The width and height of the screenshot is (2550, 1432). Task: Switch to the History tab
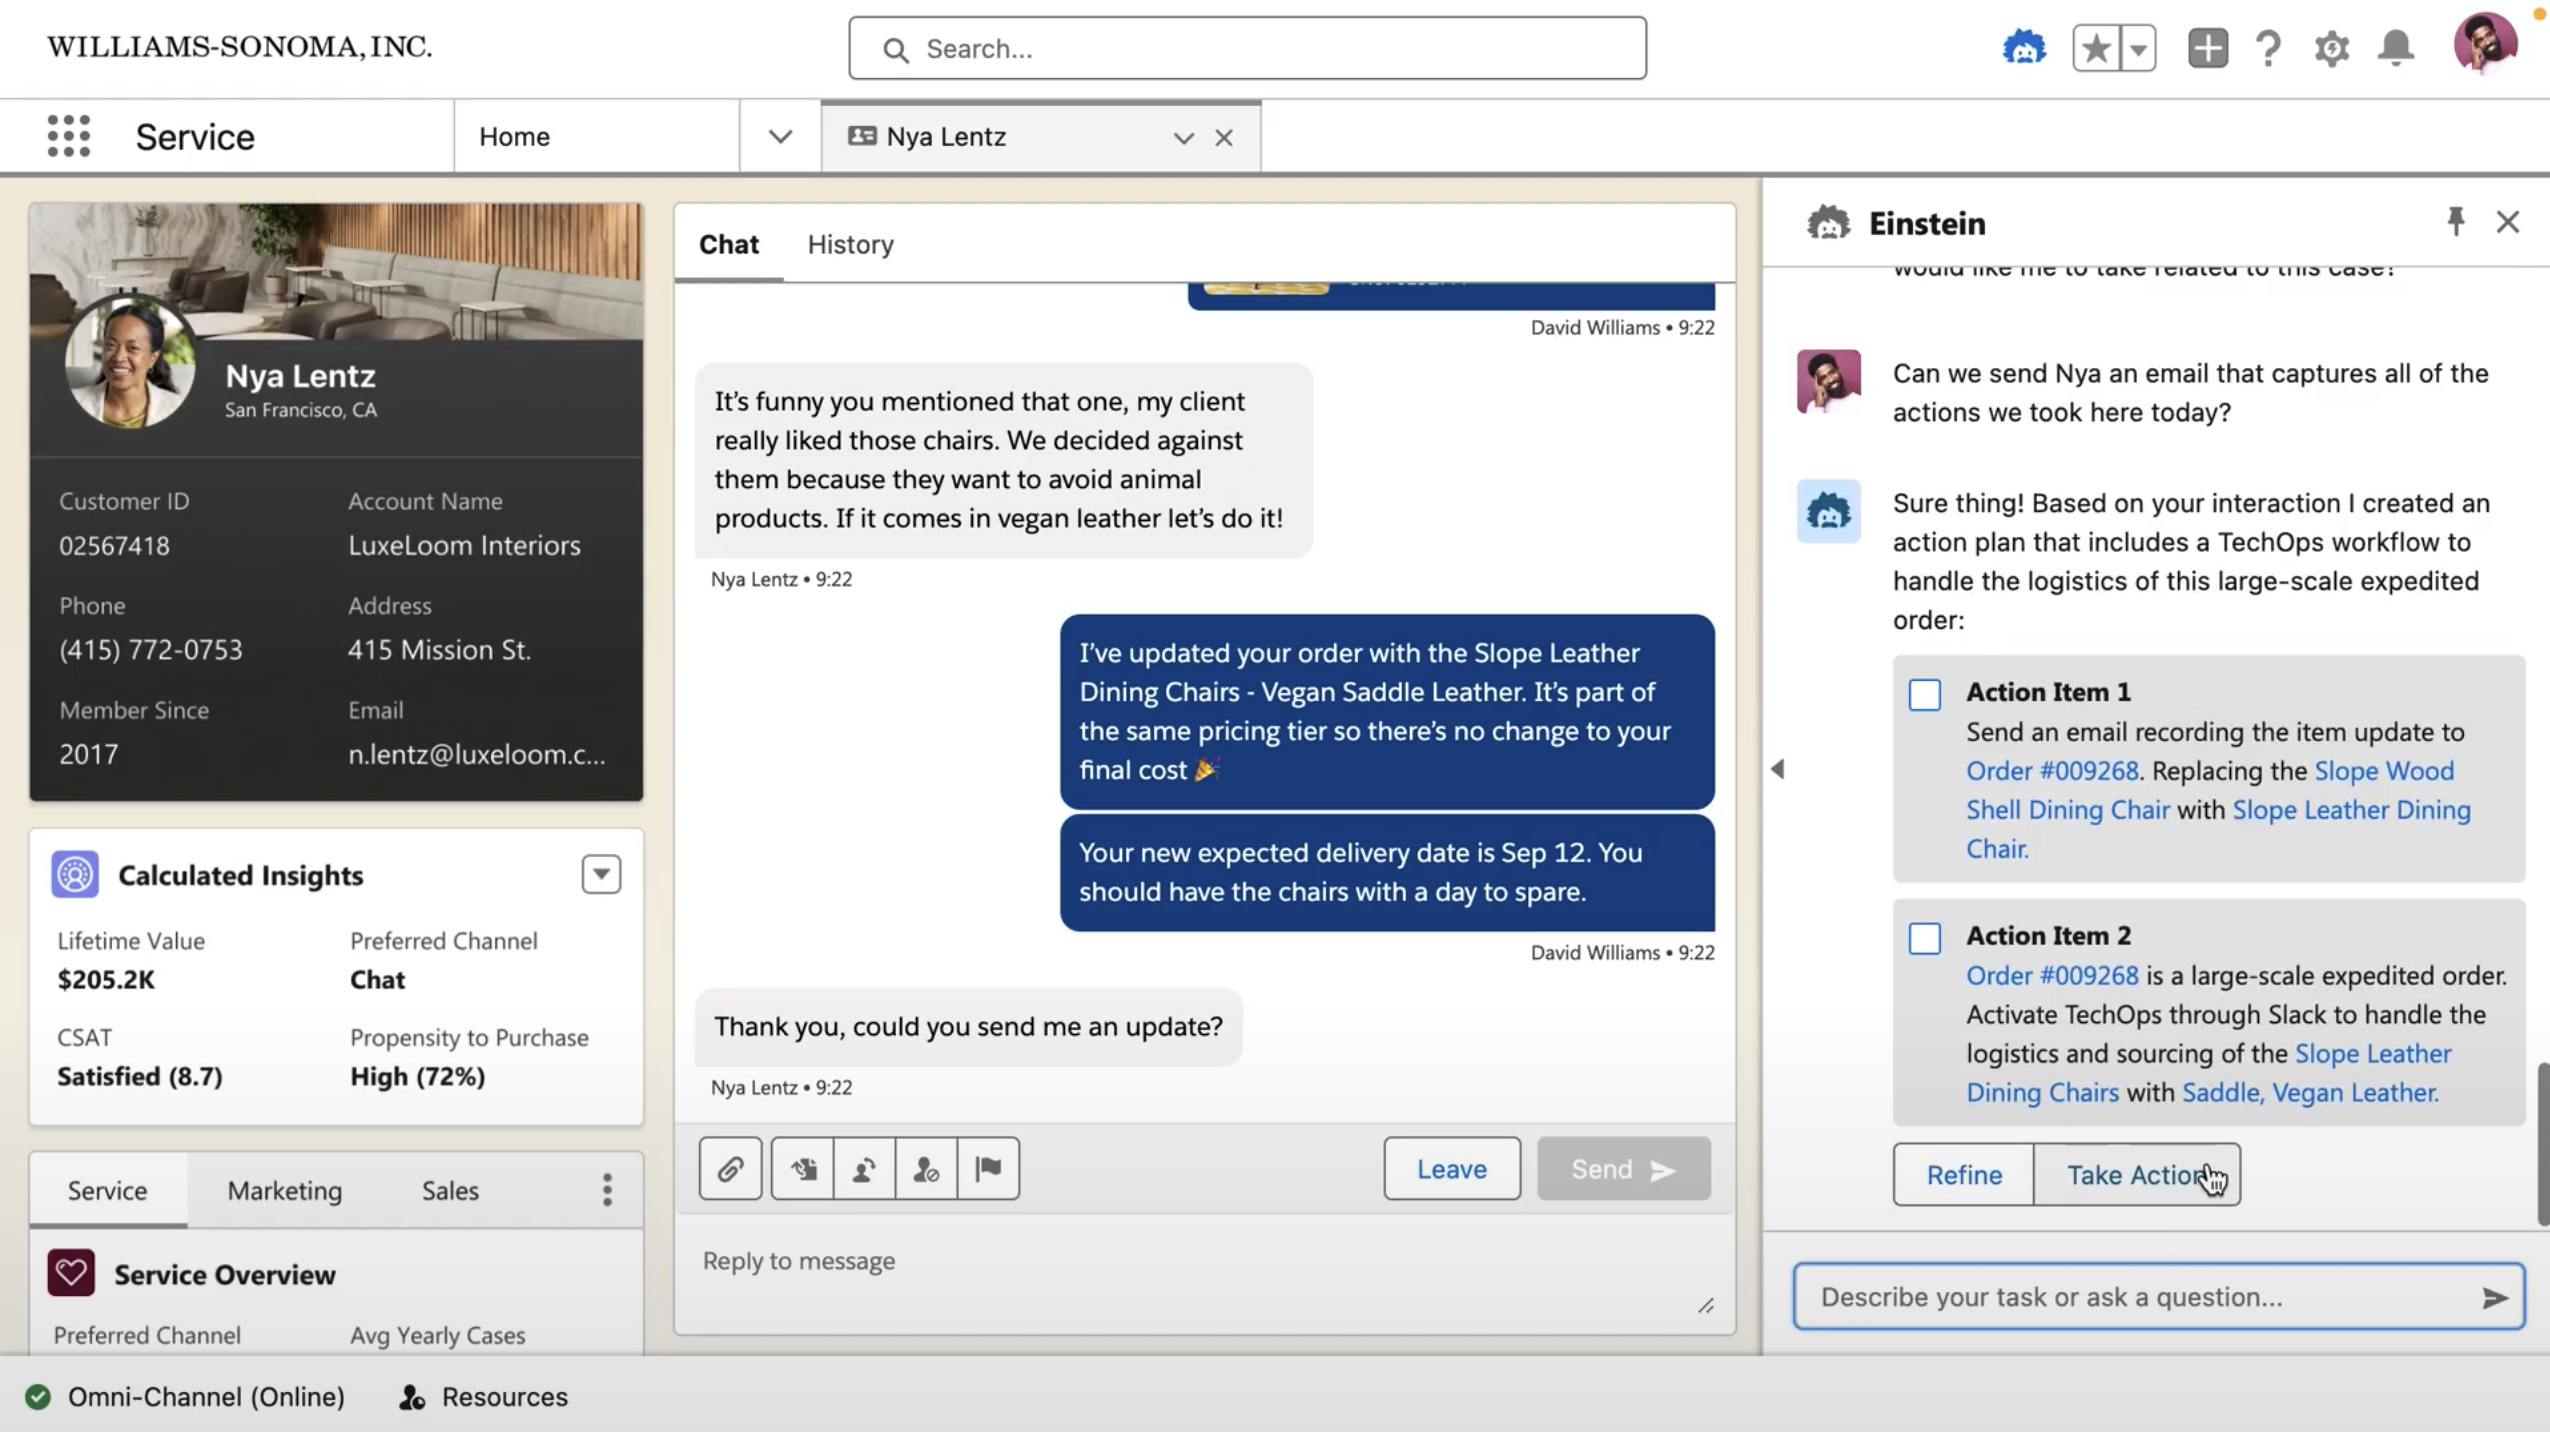point(849,244)
